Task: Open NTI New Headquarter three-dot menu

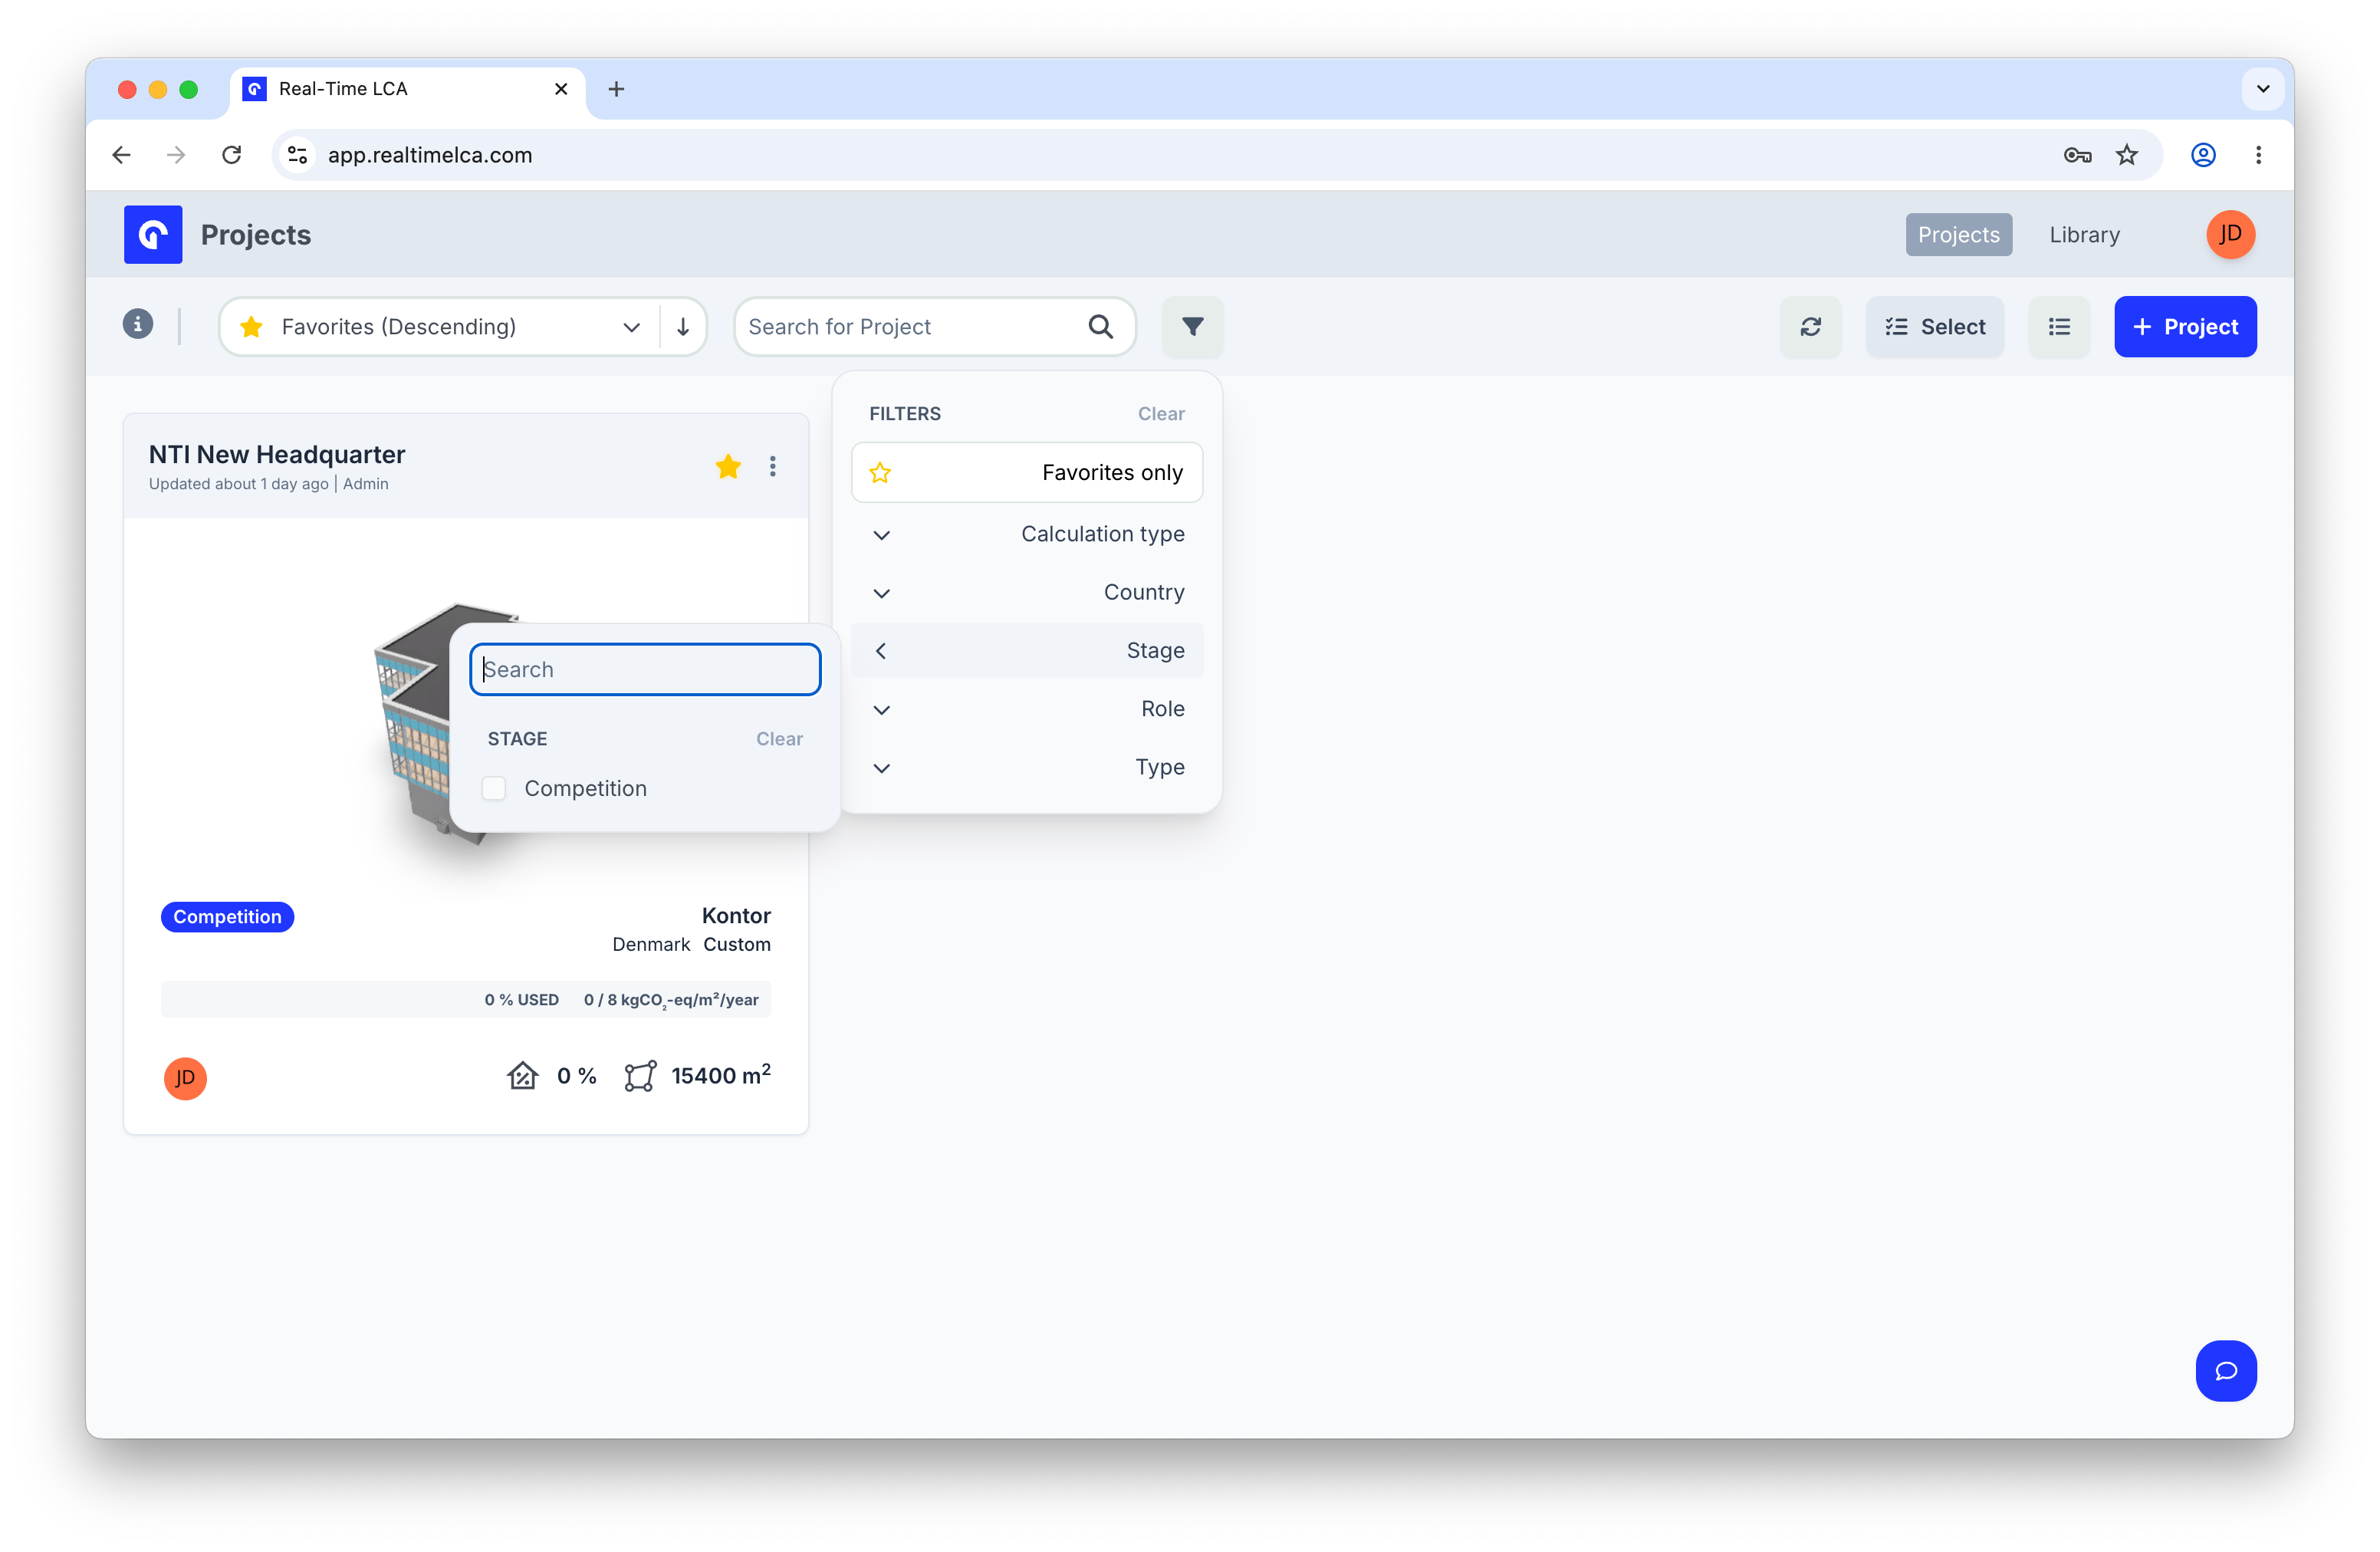Action: tap(773, 466)
